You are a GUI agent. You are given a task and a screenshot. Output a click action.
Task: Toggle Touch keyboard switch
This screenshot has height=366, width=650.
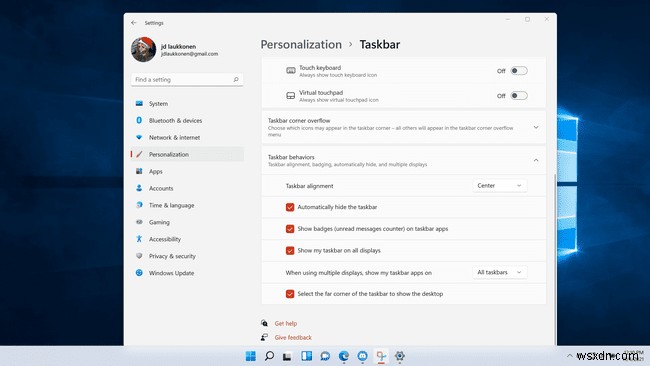[x=519, y=70]
